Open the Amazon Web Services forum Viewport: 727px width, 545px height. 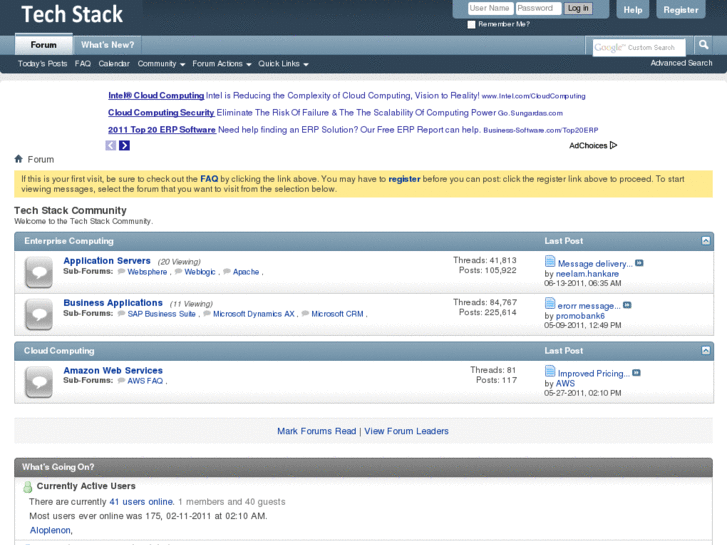(113, 371)
